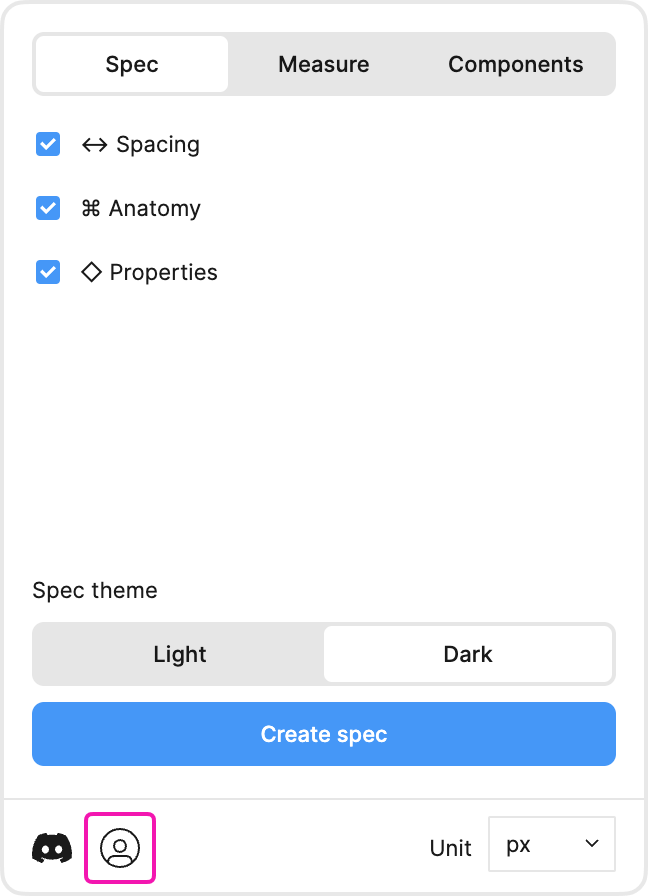
Task: Choose the Dark spec theme
Action: 468,654
